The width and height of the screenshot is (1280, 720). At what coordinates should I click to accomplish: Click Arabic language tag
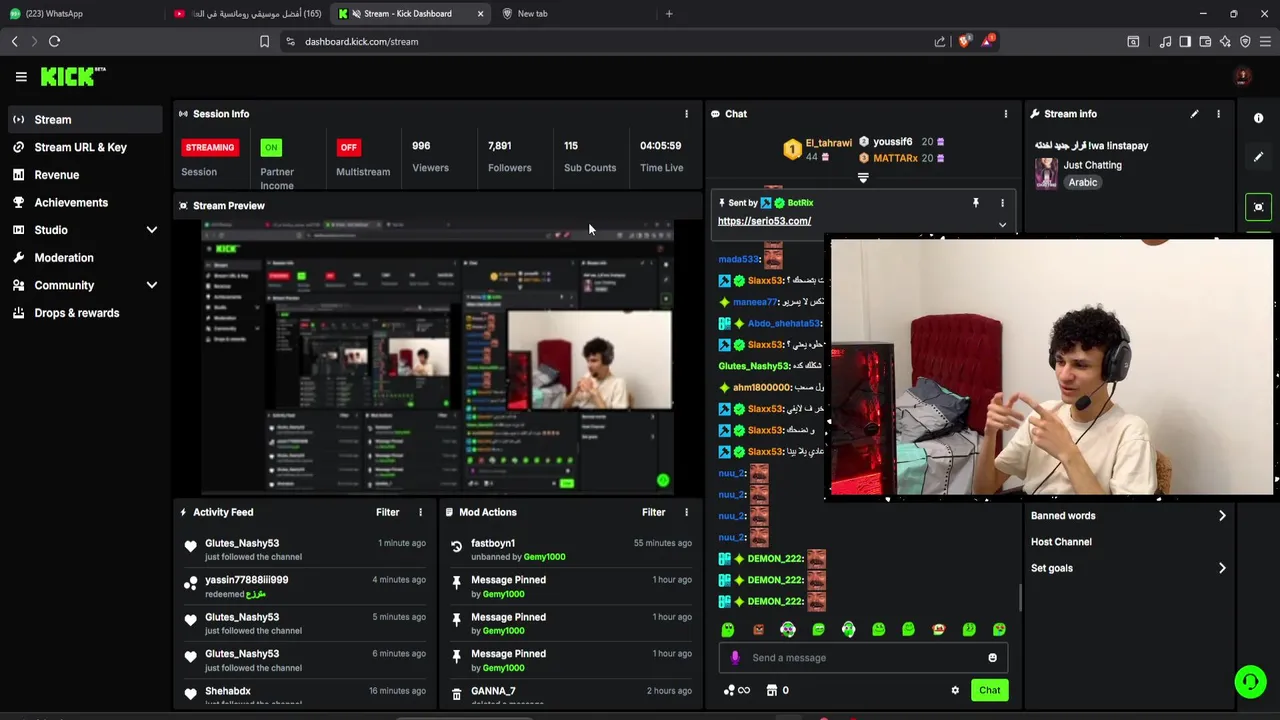point(1082,183)
